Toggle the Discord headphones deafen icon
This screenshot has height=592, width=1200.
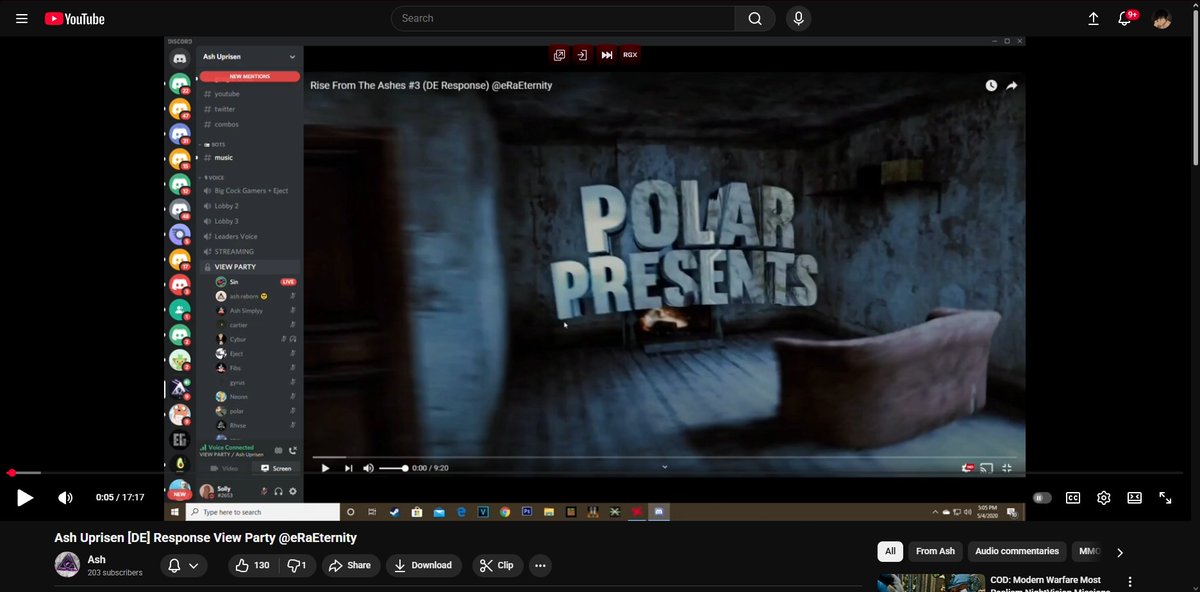tap(278, 491)
